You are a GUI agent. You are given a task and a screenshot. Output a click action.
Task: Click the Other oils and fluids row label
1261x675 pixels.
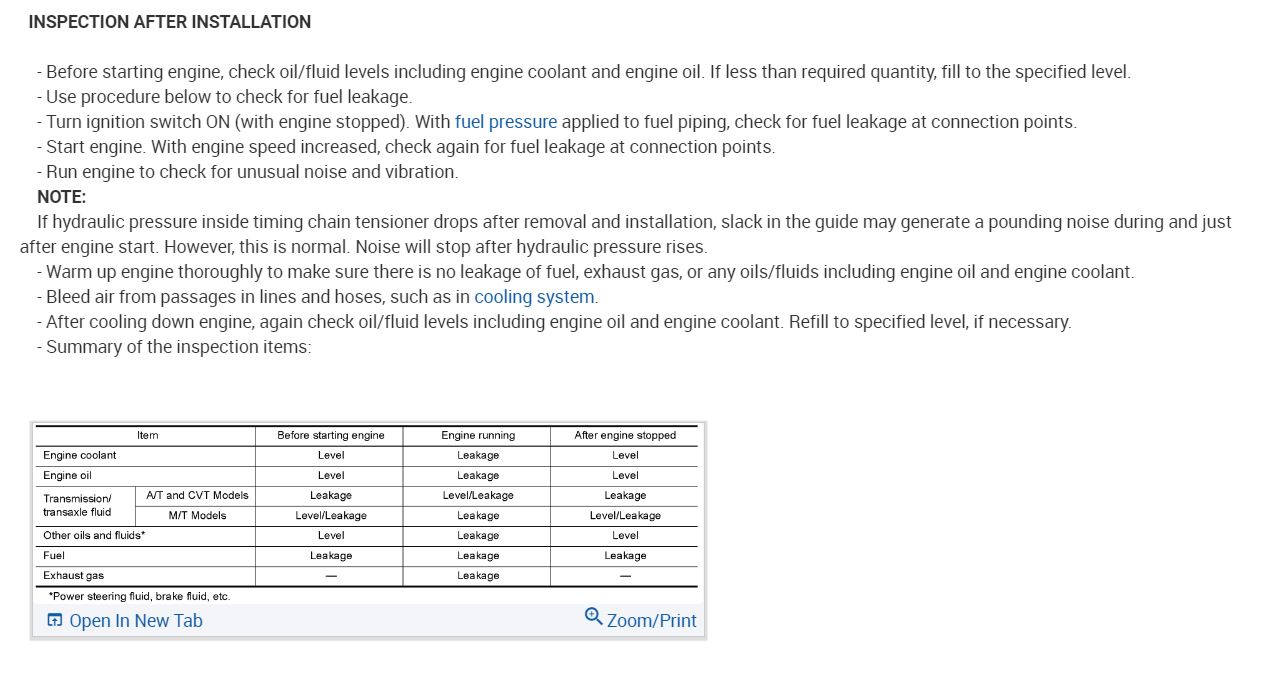point(94,535)
